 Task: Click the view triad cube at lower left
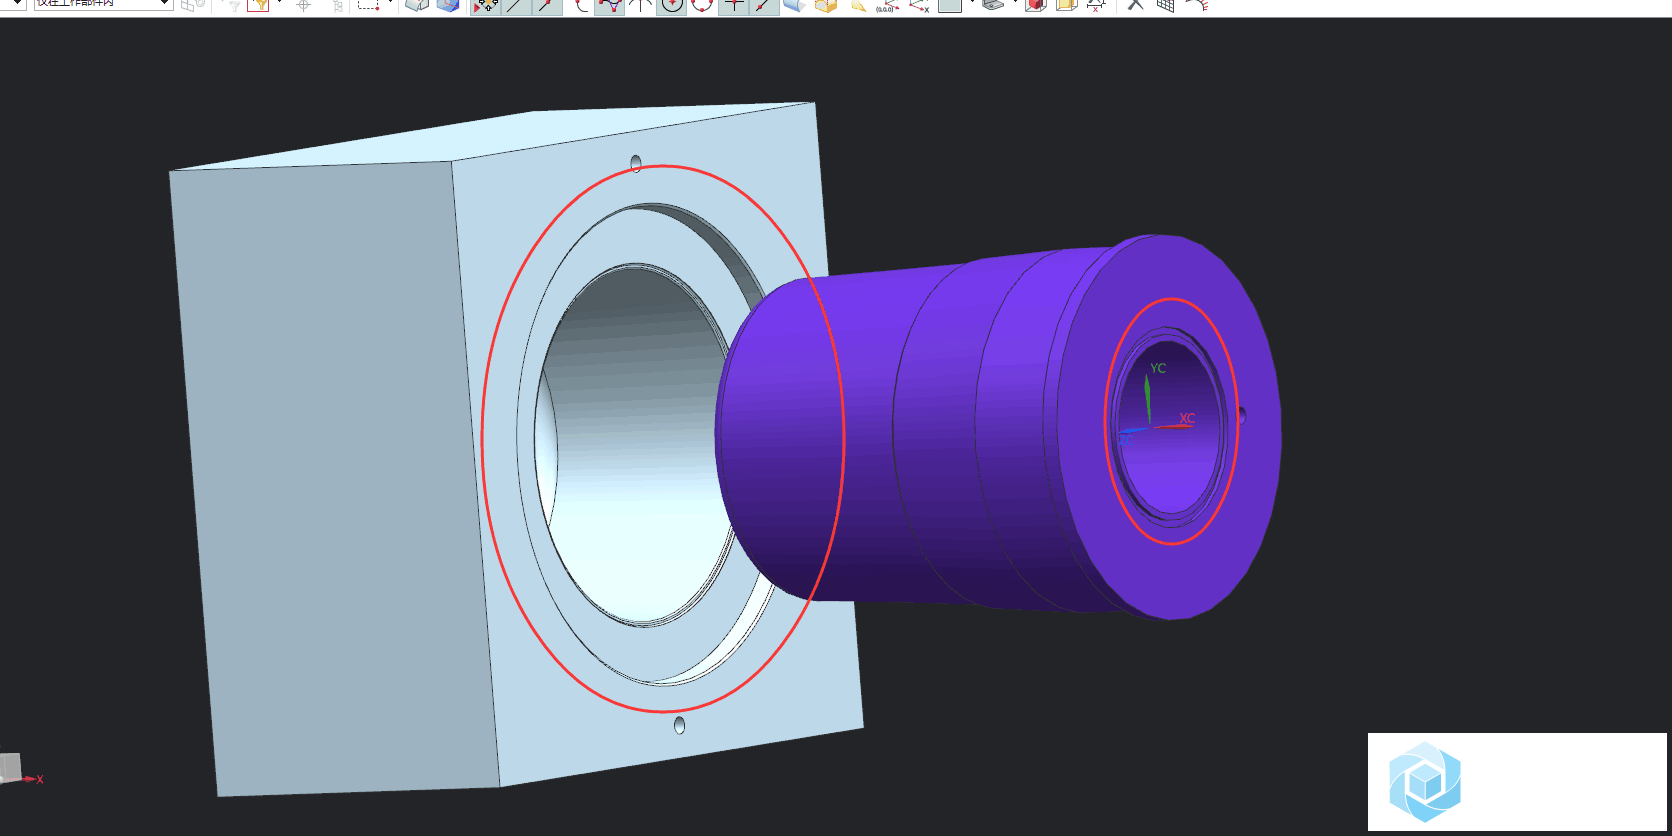pos(10,768)
